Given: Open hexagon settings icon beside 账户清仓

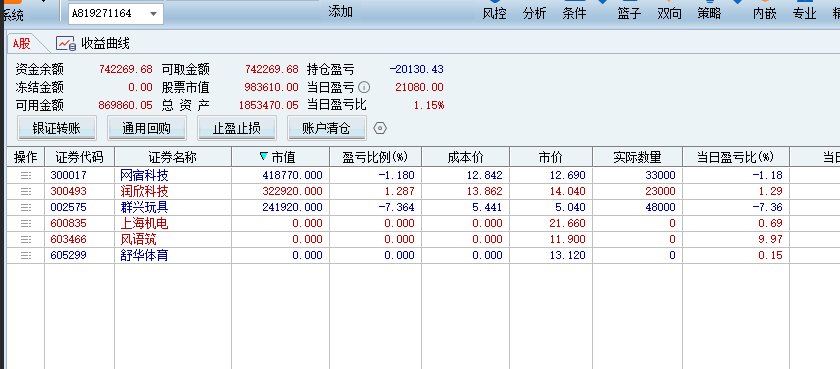Looking at the screenshot, I should 380,129.
